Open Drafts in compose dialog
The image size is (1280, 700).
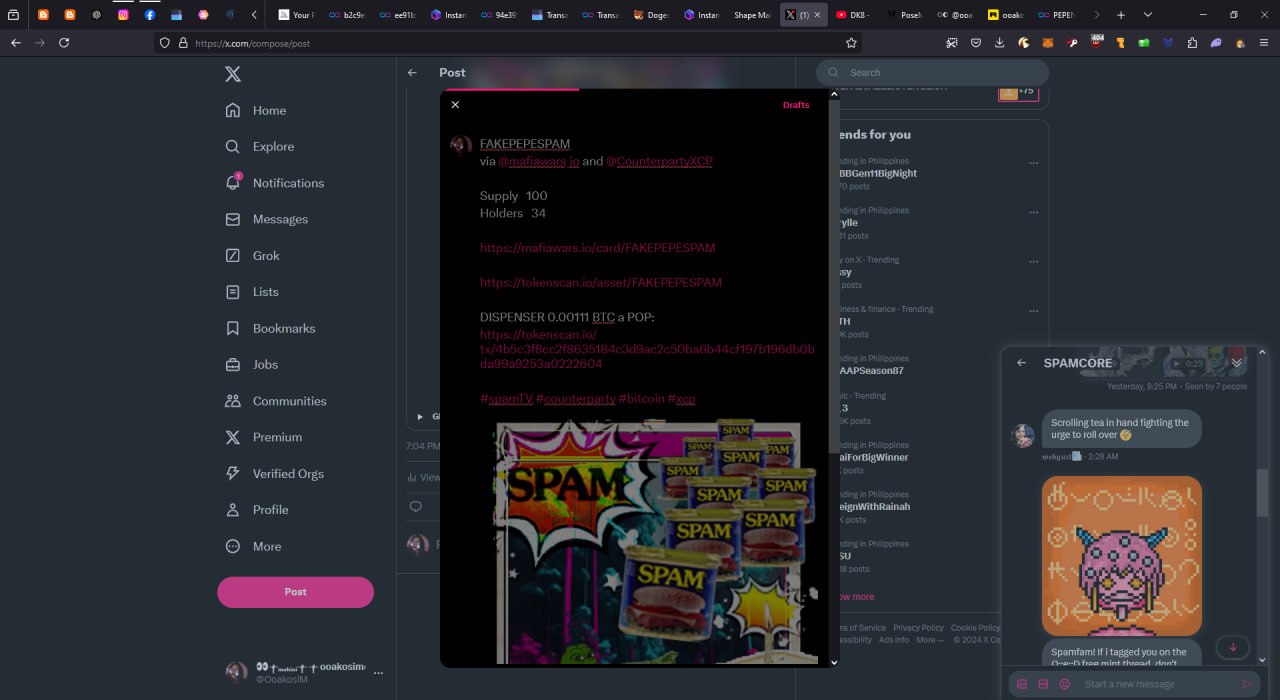[x=796, y=105]
